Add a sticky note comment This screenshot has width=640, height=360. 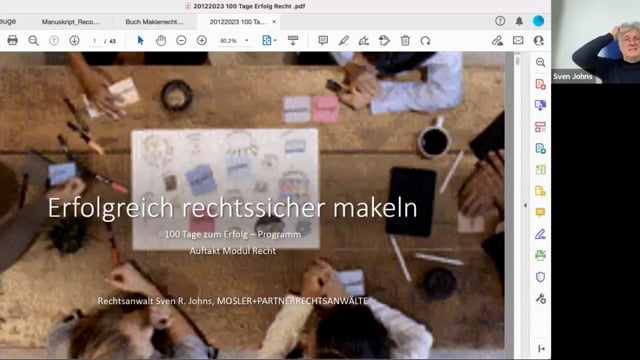click(323, 40)
